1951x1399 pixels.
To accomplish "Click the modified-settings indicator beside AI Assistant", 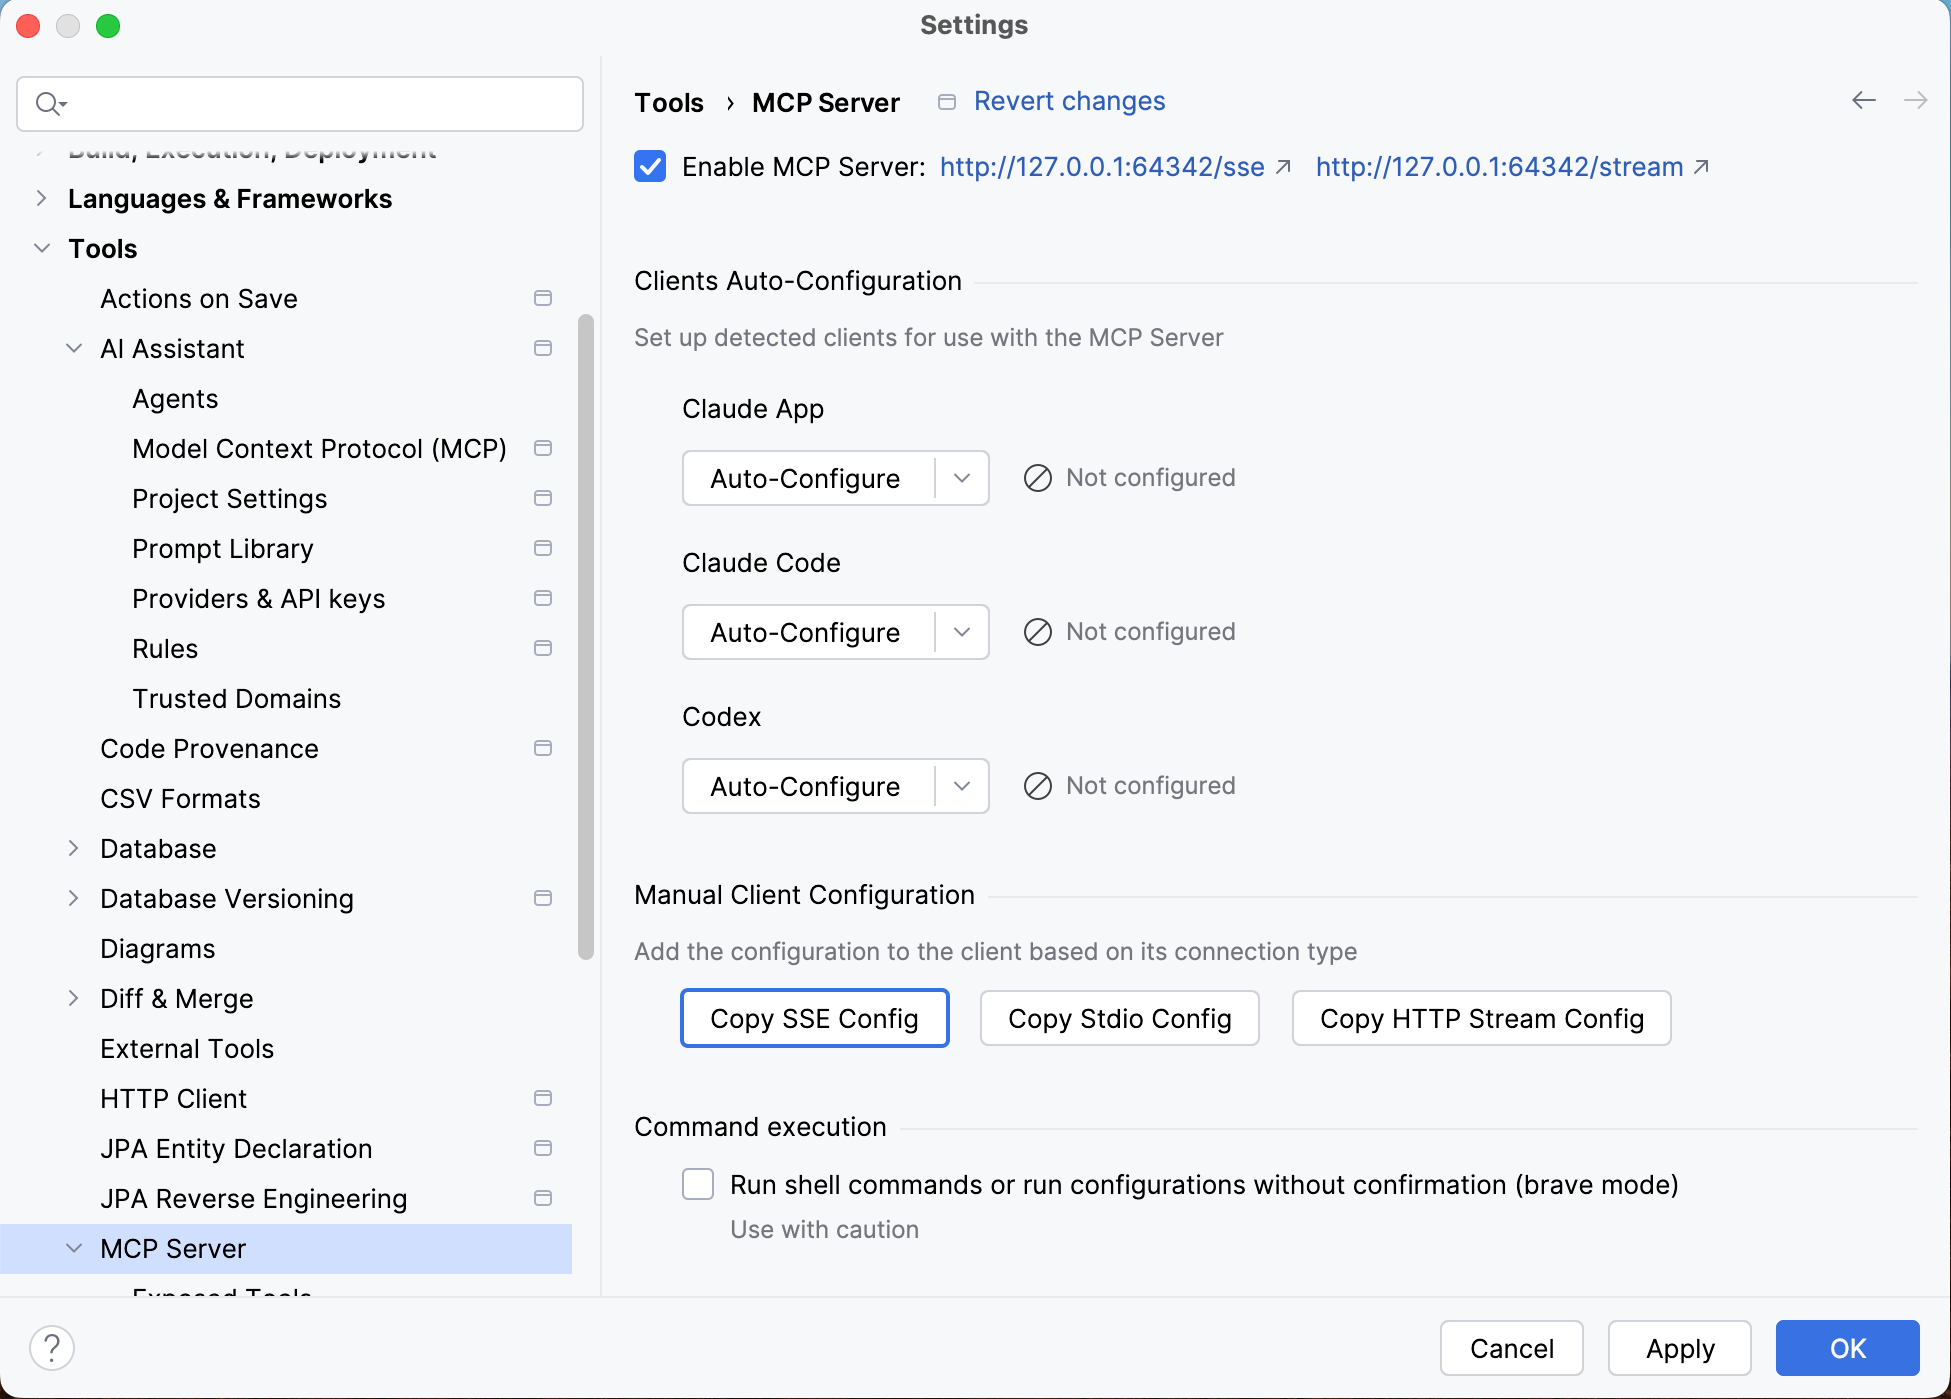I will (x=543, y=348).
